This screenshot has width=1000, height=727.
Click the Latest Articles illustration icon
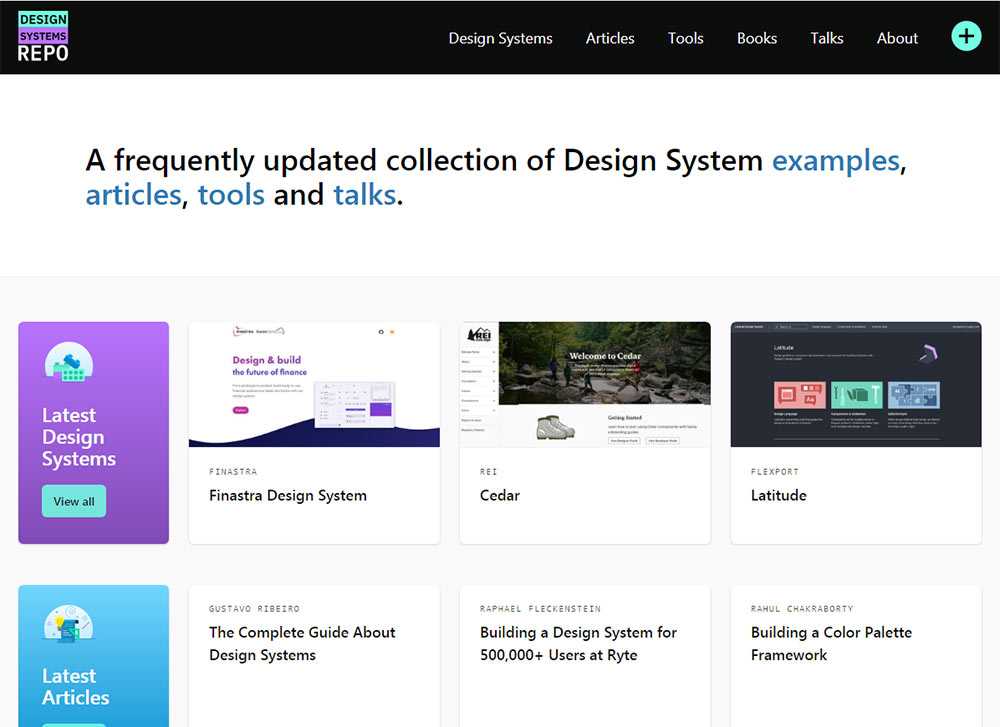pos(69,623)
